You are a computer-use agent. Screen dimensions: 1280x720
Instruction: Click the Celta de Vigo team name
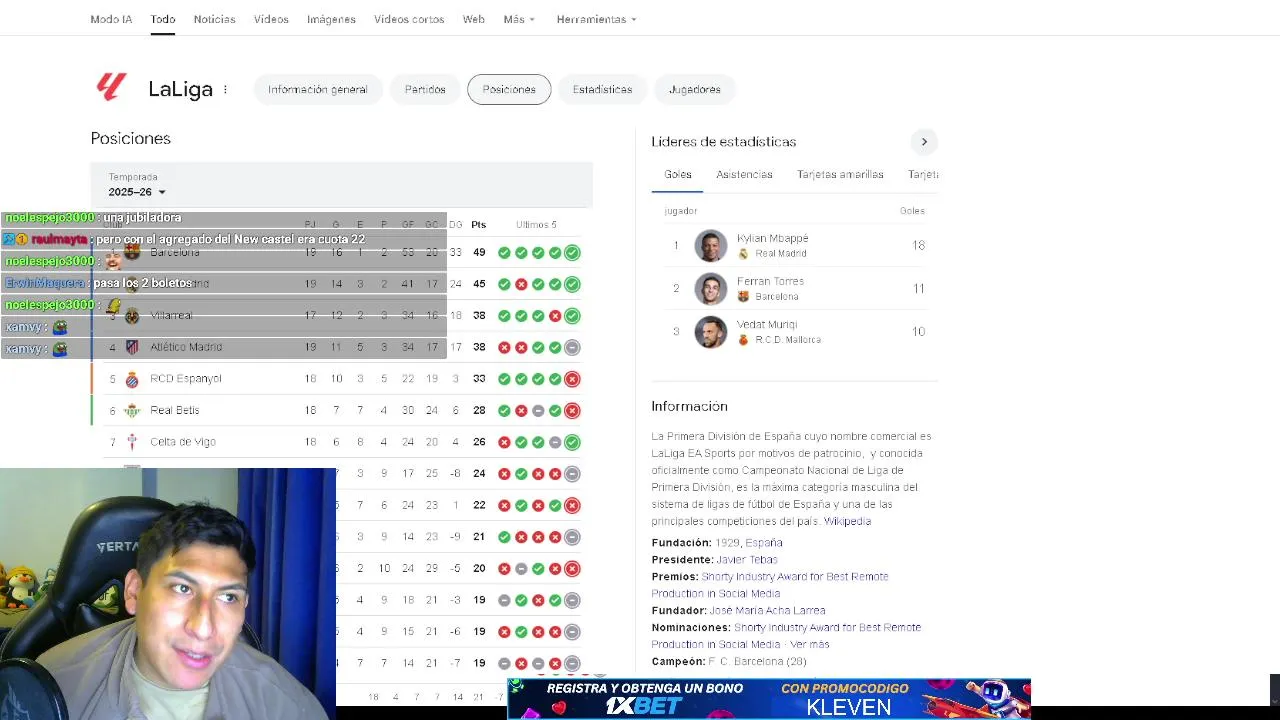[x=183, y=442]
